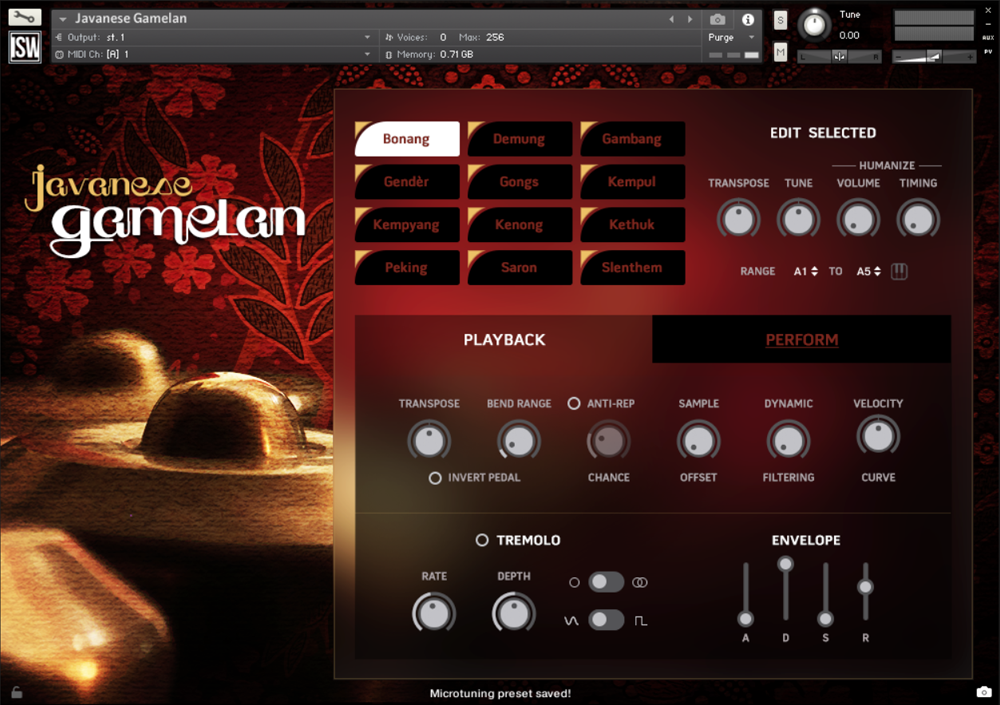This screenshot has height=705, width=1000.
Task: Click the Tune knob in the header
Action: 813,25
